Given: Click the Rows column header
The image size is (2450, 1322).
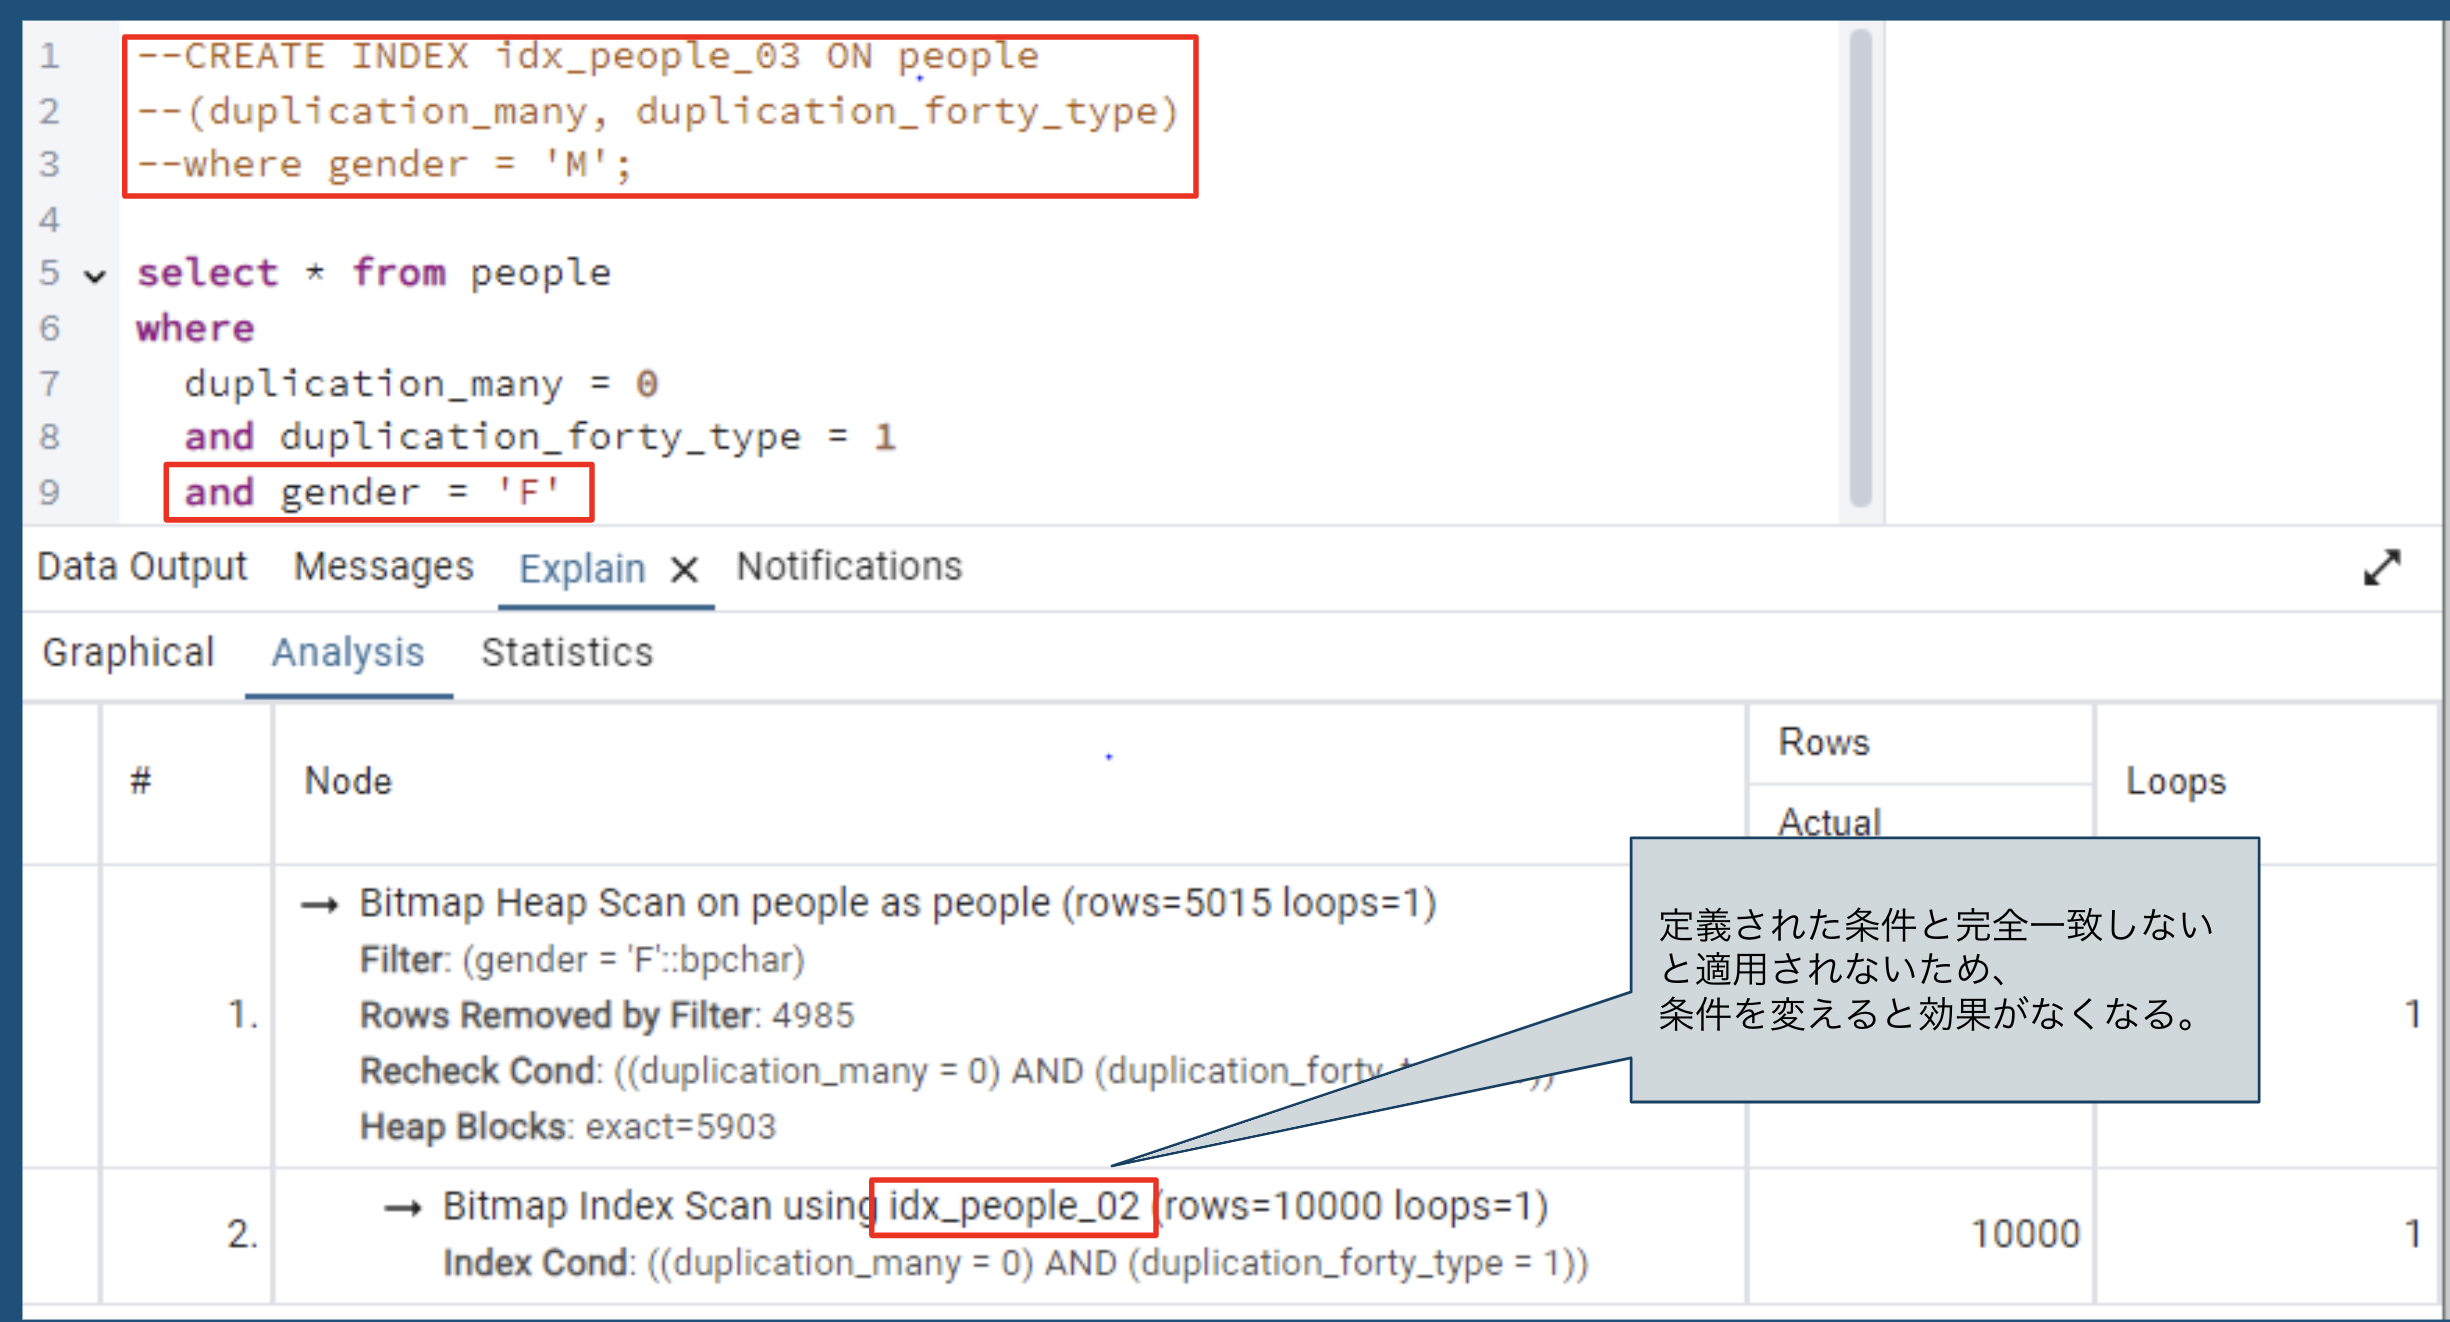Looking at the screenshot, I should click(x=1823, y=743).
